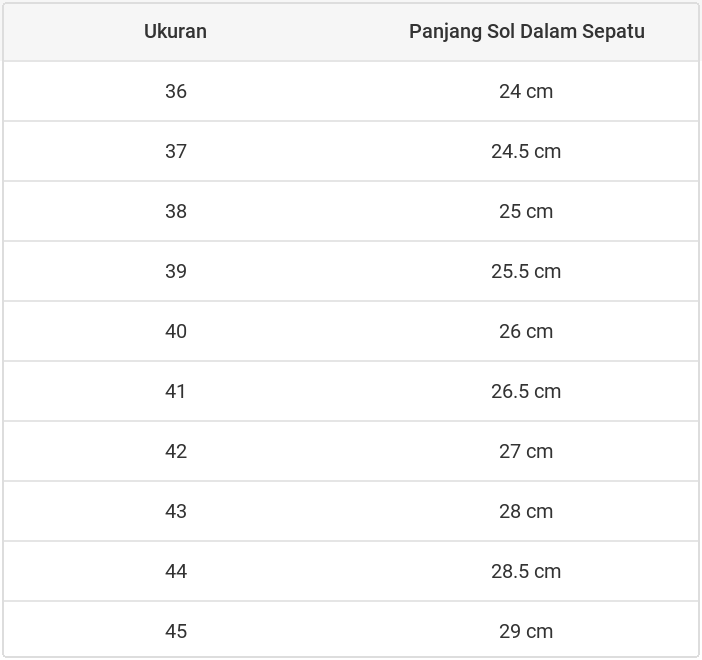Click the 28 cm length cell

click(x=526, y=511)
